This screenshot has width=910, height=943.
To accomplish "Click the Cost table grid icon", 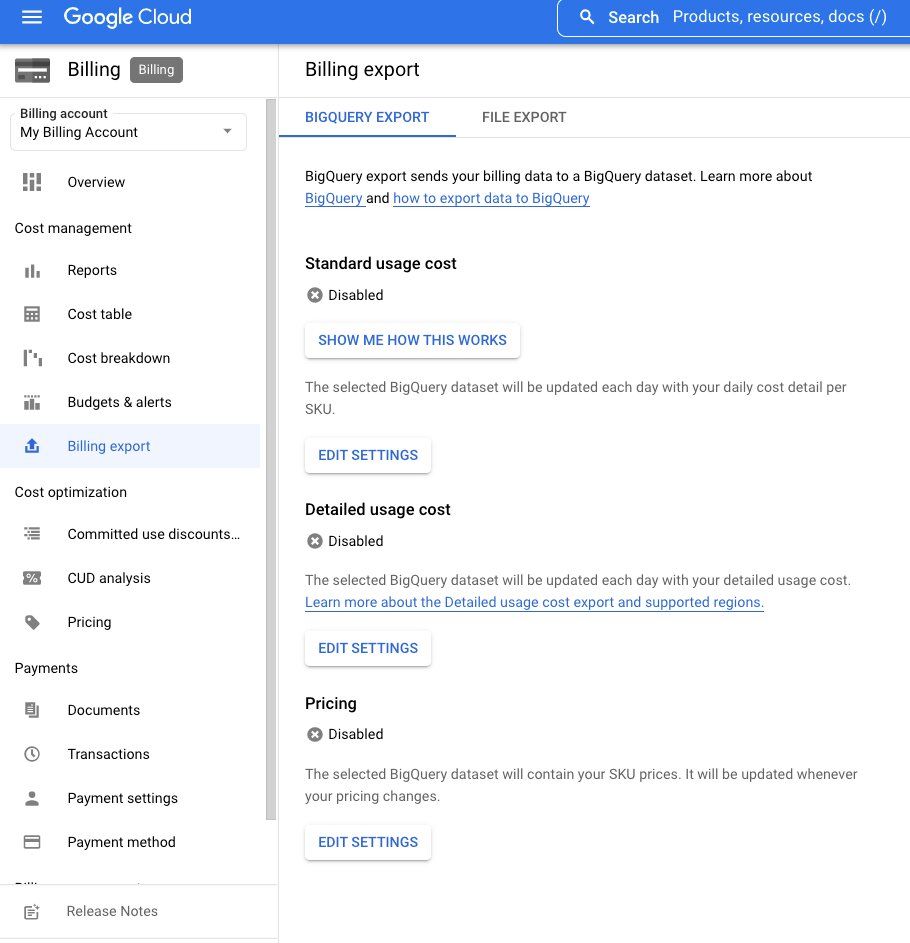I will coord(32,314).
